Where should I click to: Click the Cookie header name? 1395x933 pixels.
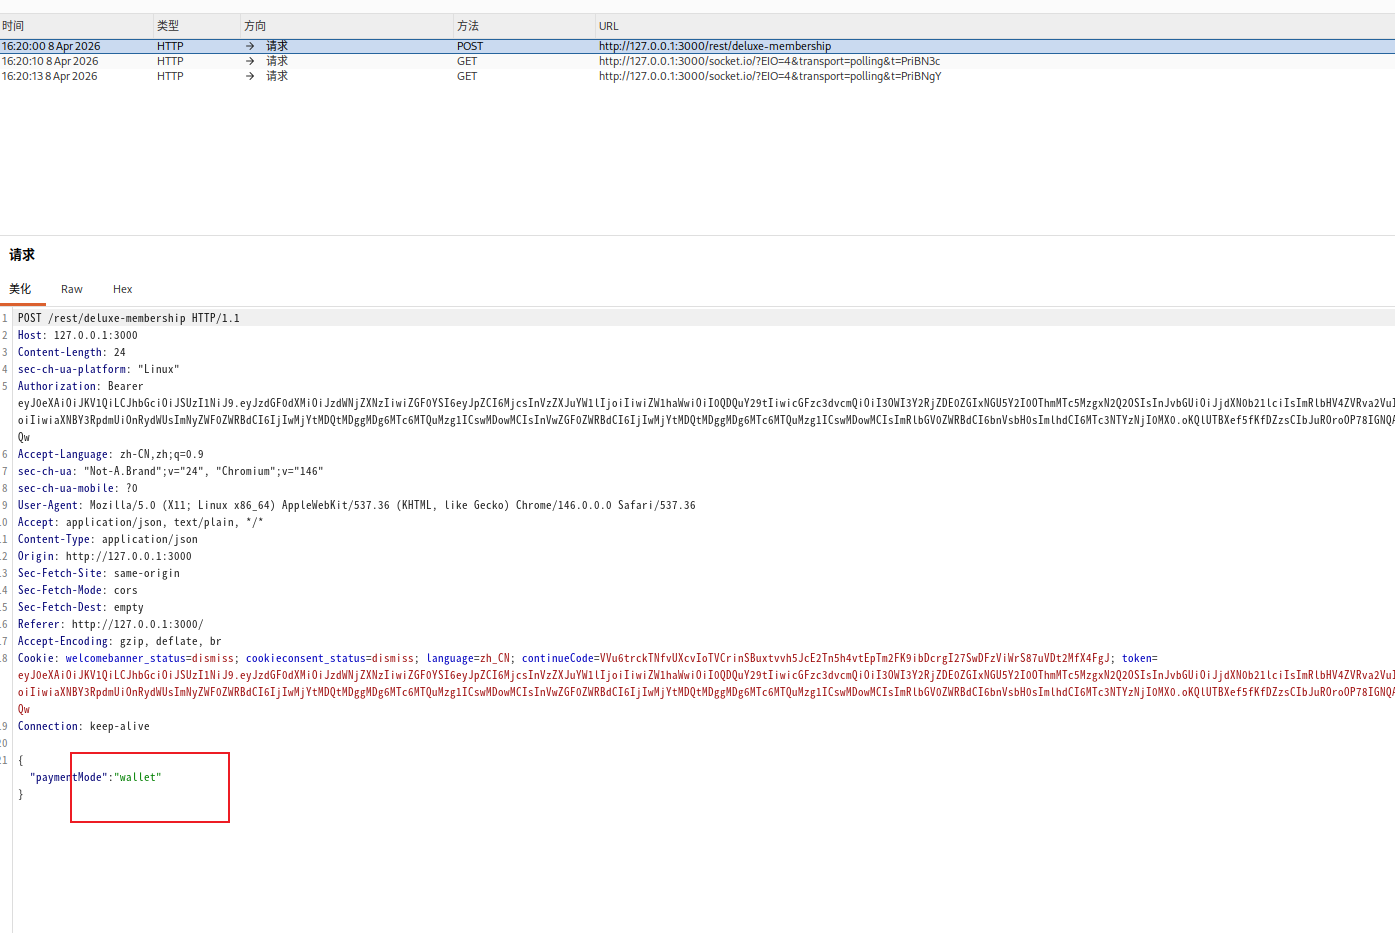coord(36,658)
